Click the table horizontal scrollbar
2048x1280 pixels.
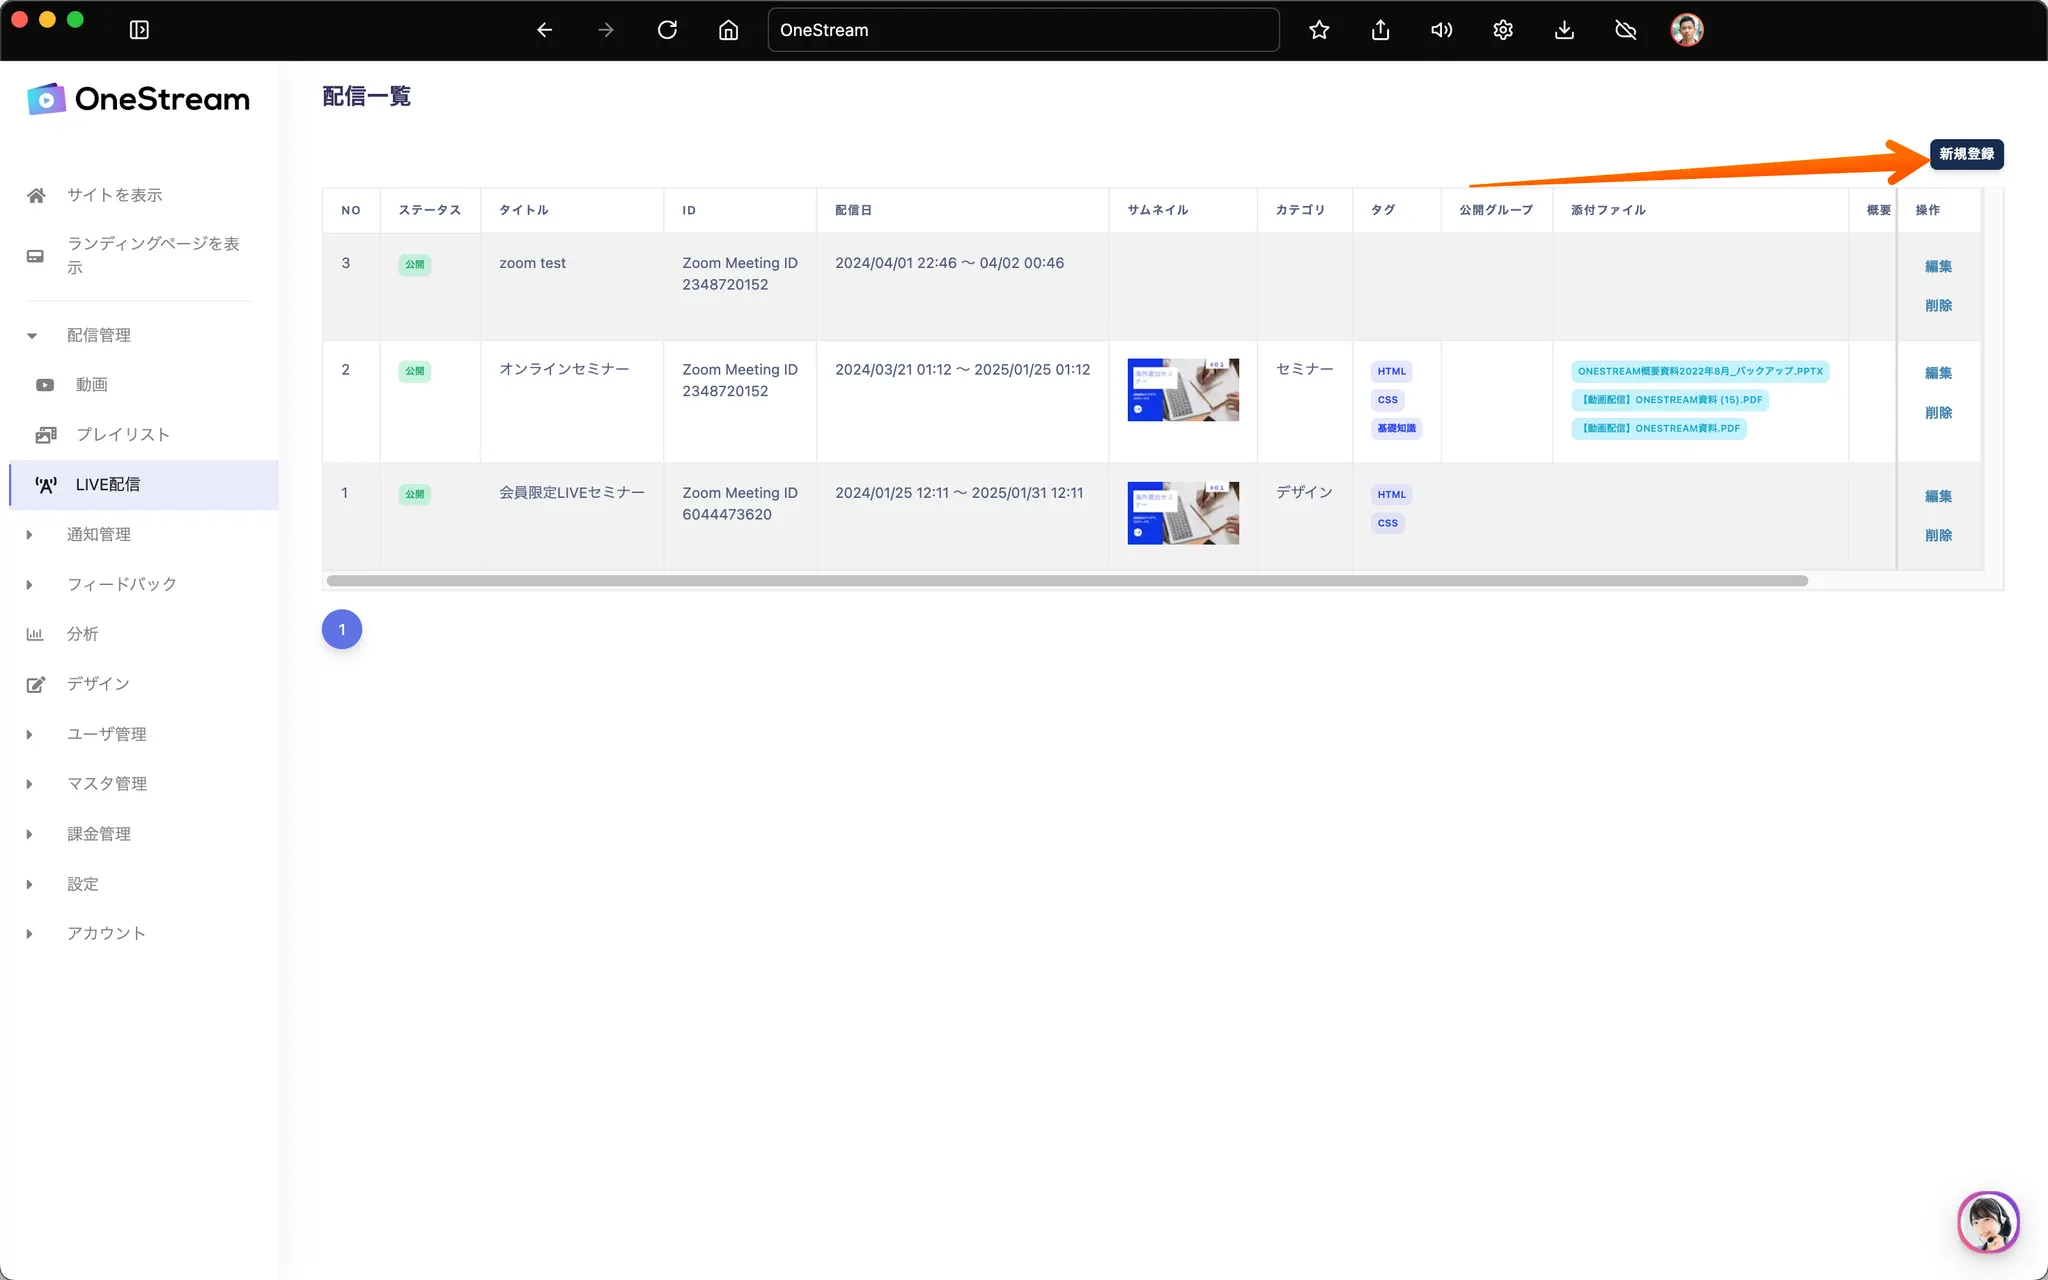pos(1066,581)
